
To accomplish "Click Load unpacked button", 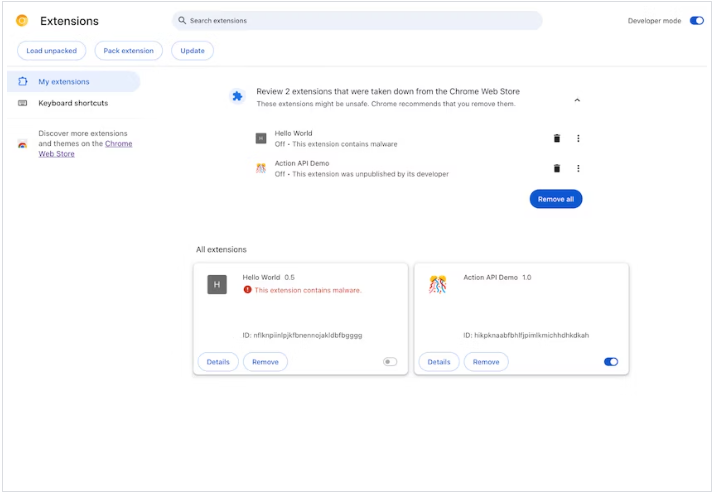I will pyautogui.click(x=51, y=51).
